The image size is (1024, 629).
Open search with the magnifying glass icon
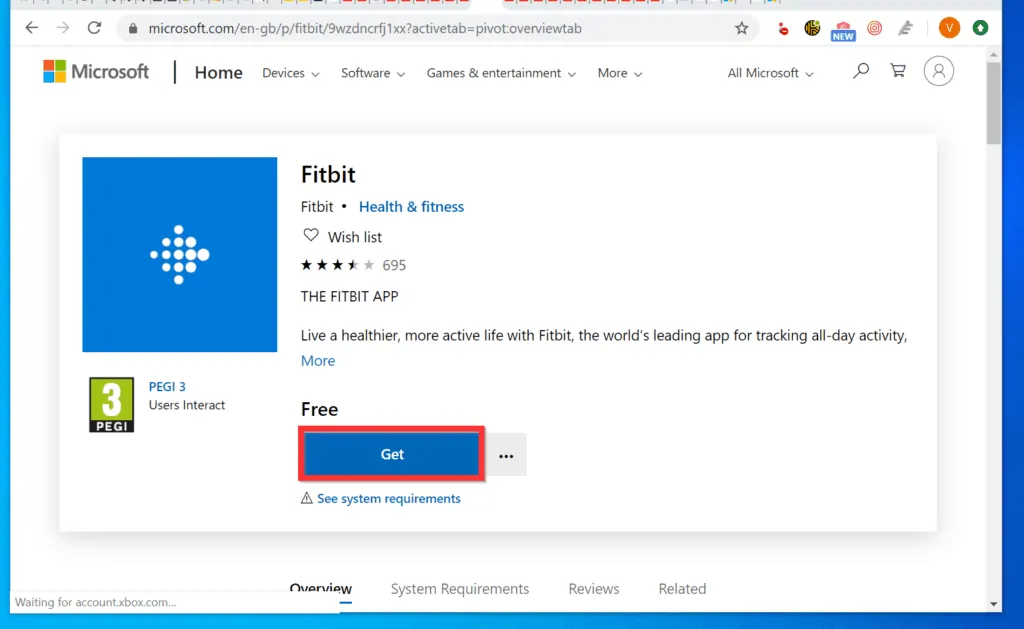(x=861, y=71)
